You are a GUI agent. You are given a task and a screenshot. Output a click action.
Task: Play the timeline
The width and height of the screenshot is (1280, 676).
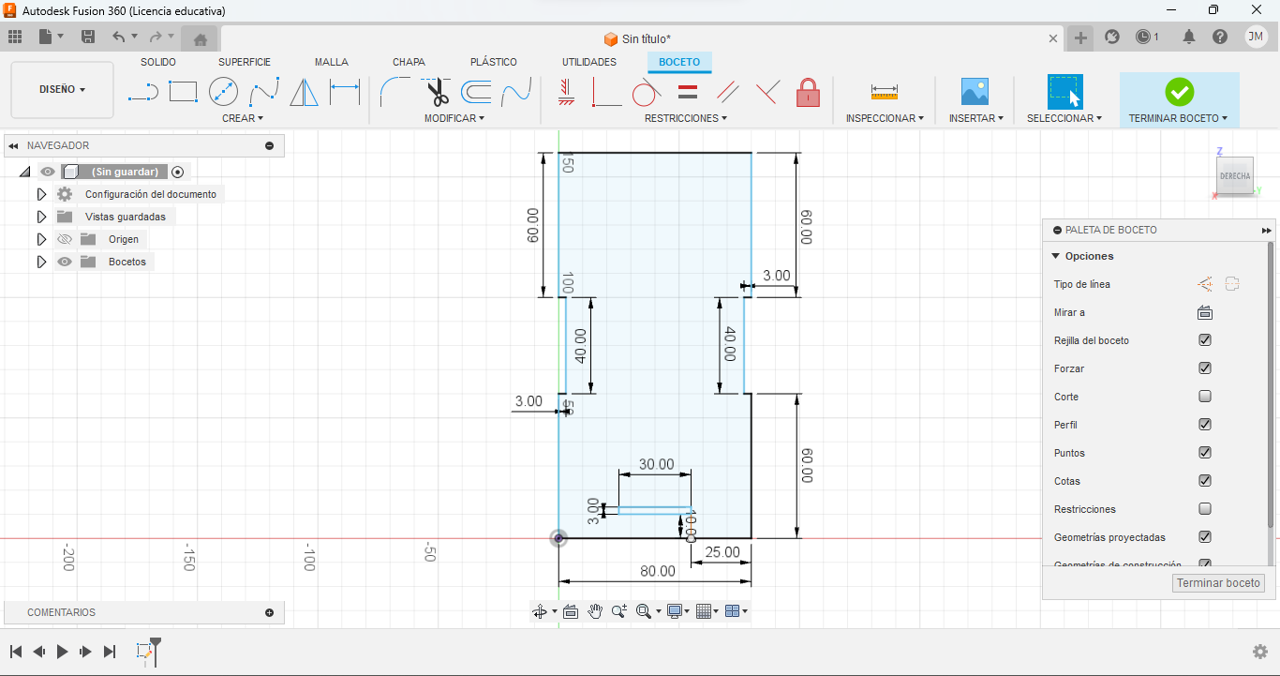click(x=62, y=651)
